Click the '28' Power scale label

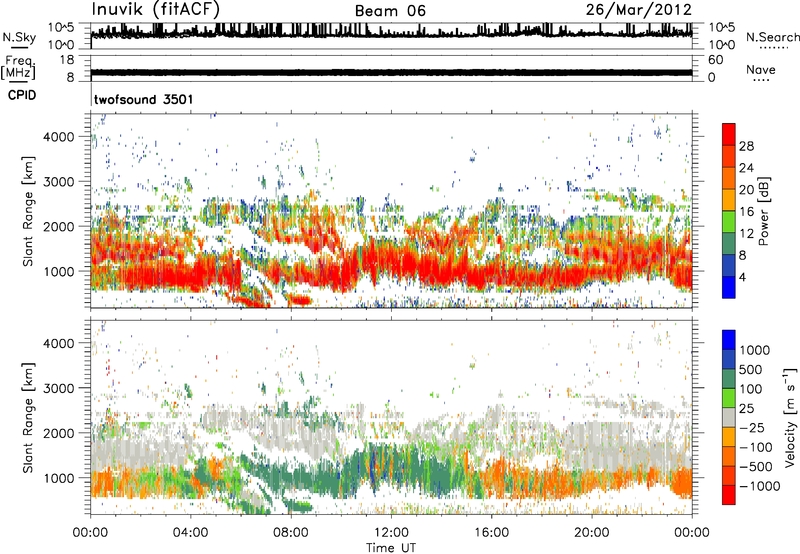pyautogui.click(x=746, y=146)
